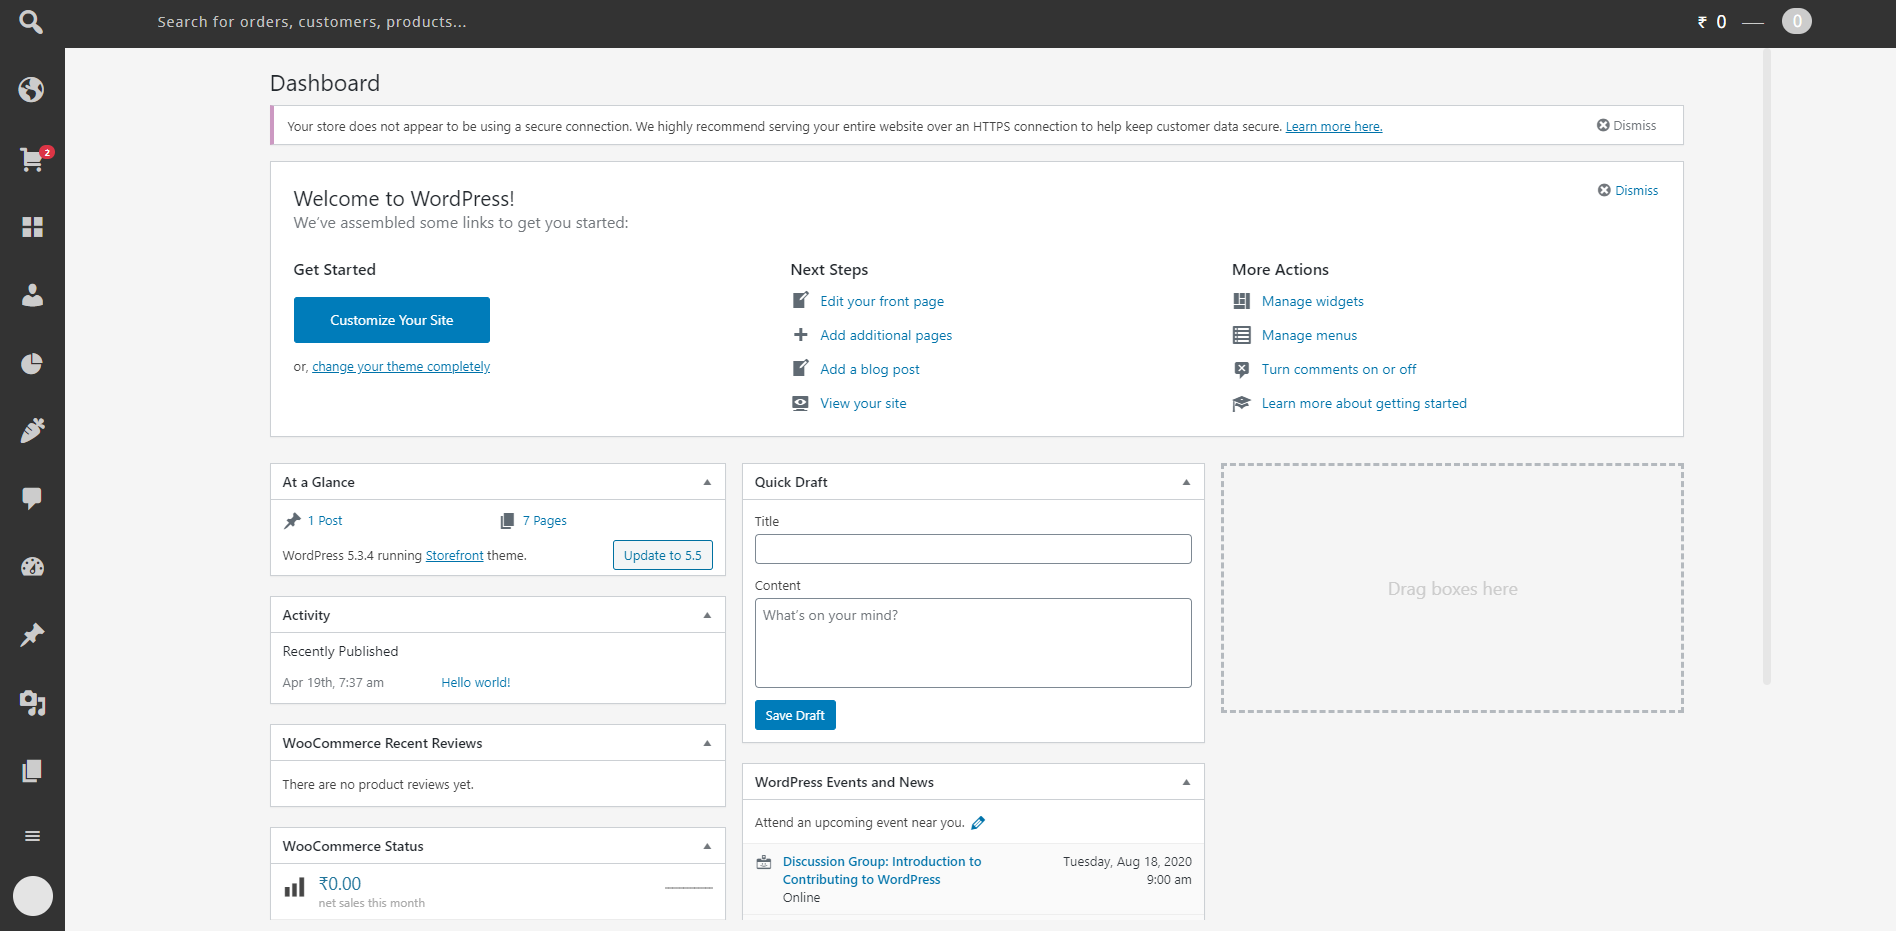Open the globe site icon in sidebar
This screenshot has width=1896, height=931.
coord(32,90)
